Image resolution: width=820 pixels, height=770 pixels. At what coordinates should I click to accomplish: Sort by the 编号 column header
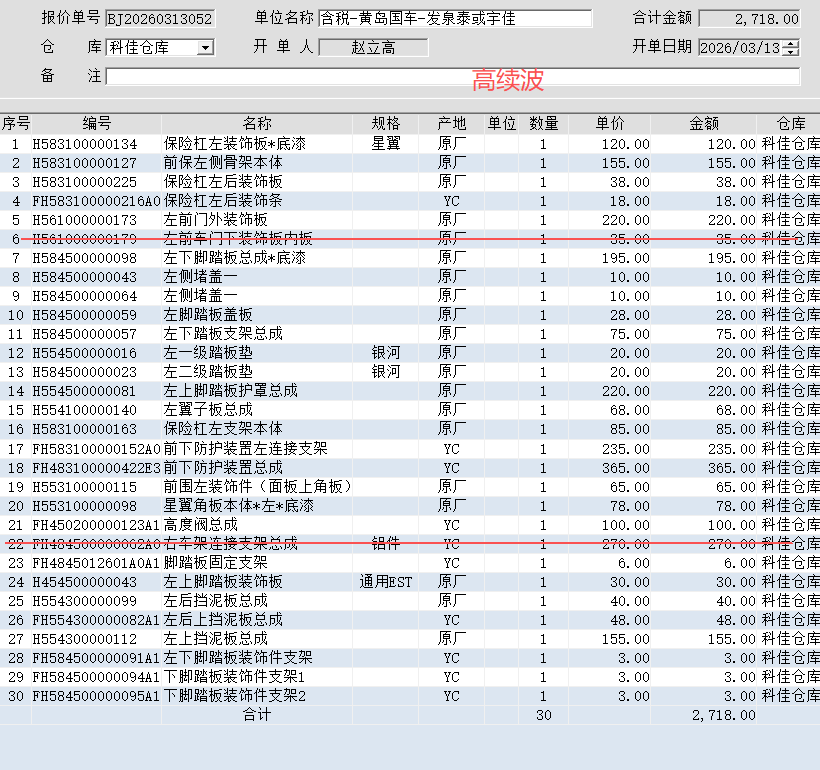96,124
